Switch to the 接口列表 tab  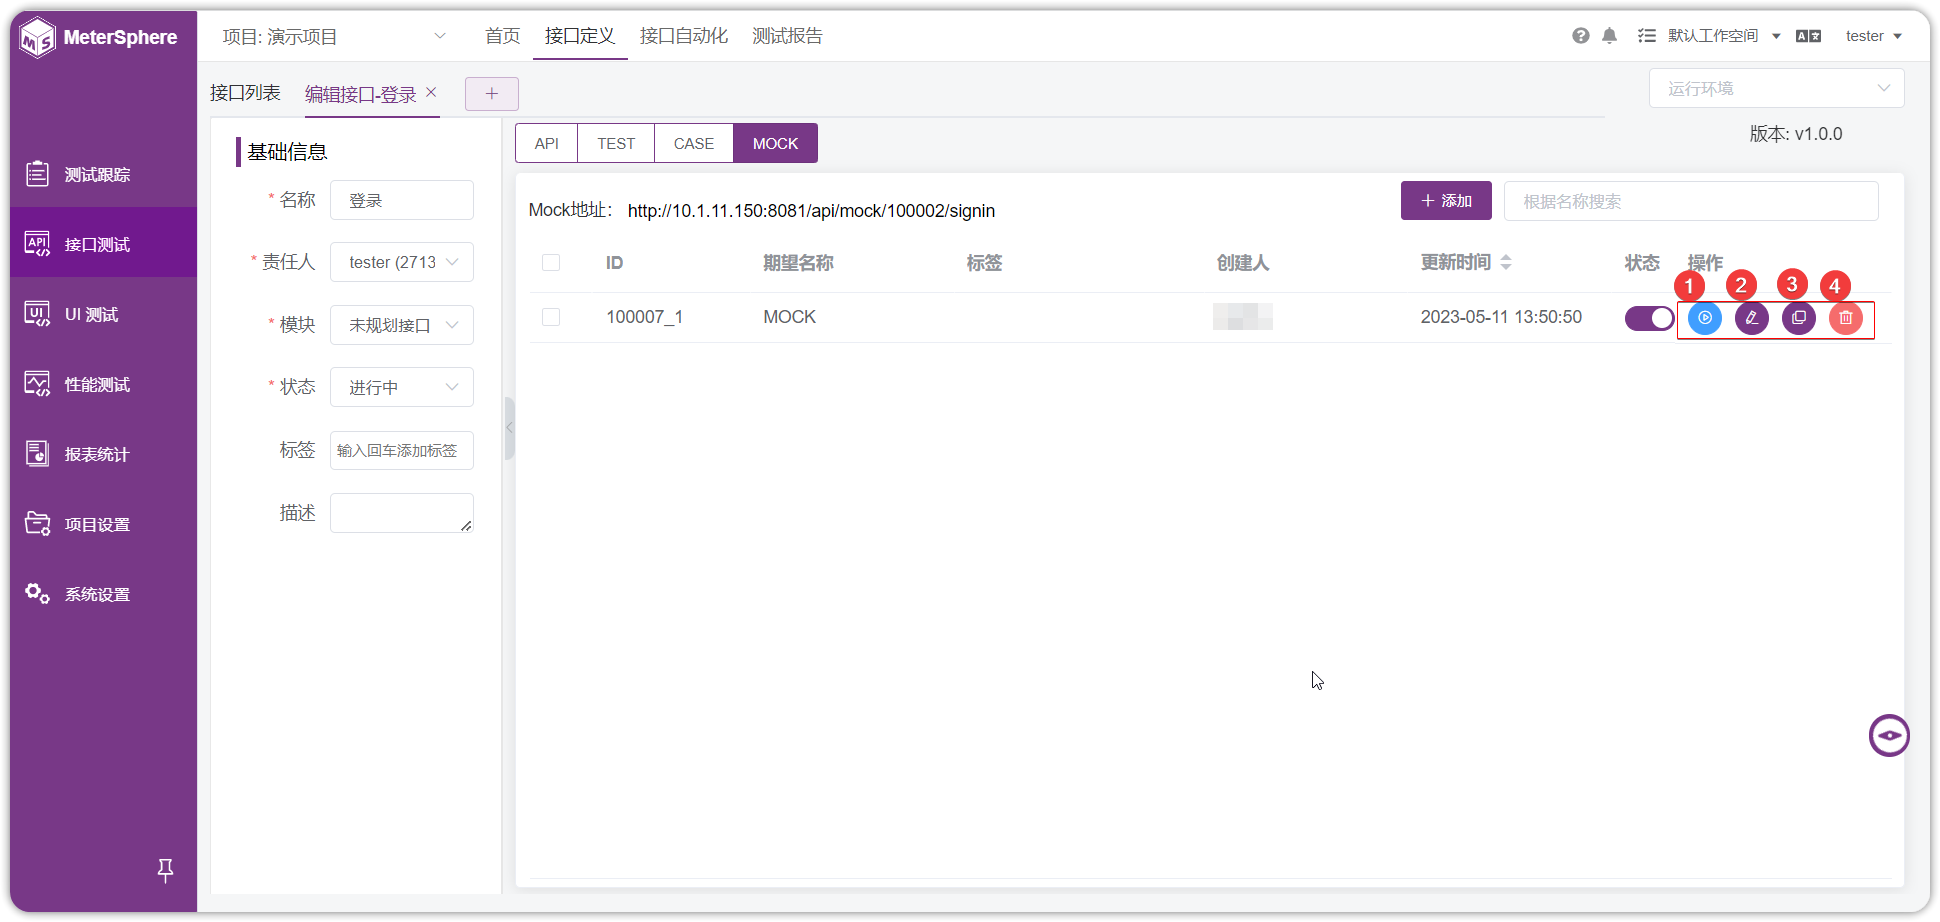(245, 93)
